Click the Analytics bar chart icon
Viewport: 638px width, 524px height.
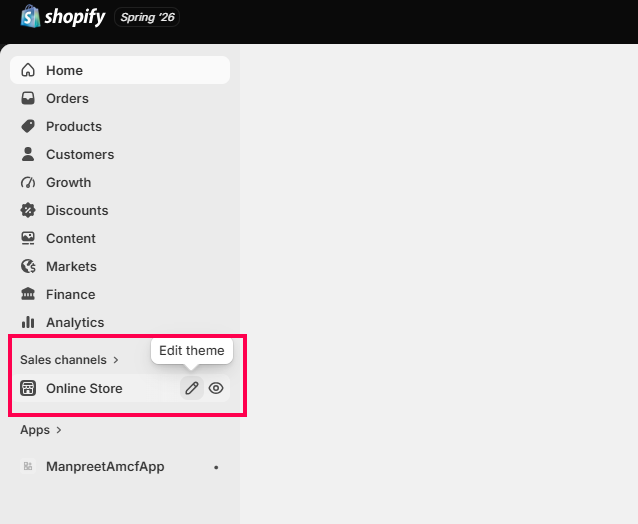[x=28, y=322]
